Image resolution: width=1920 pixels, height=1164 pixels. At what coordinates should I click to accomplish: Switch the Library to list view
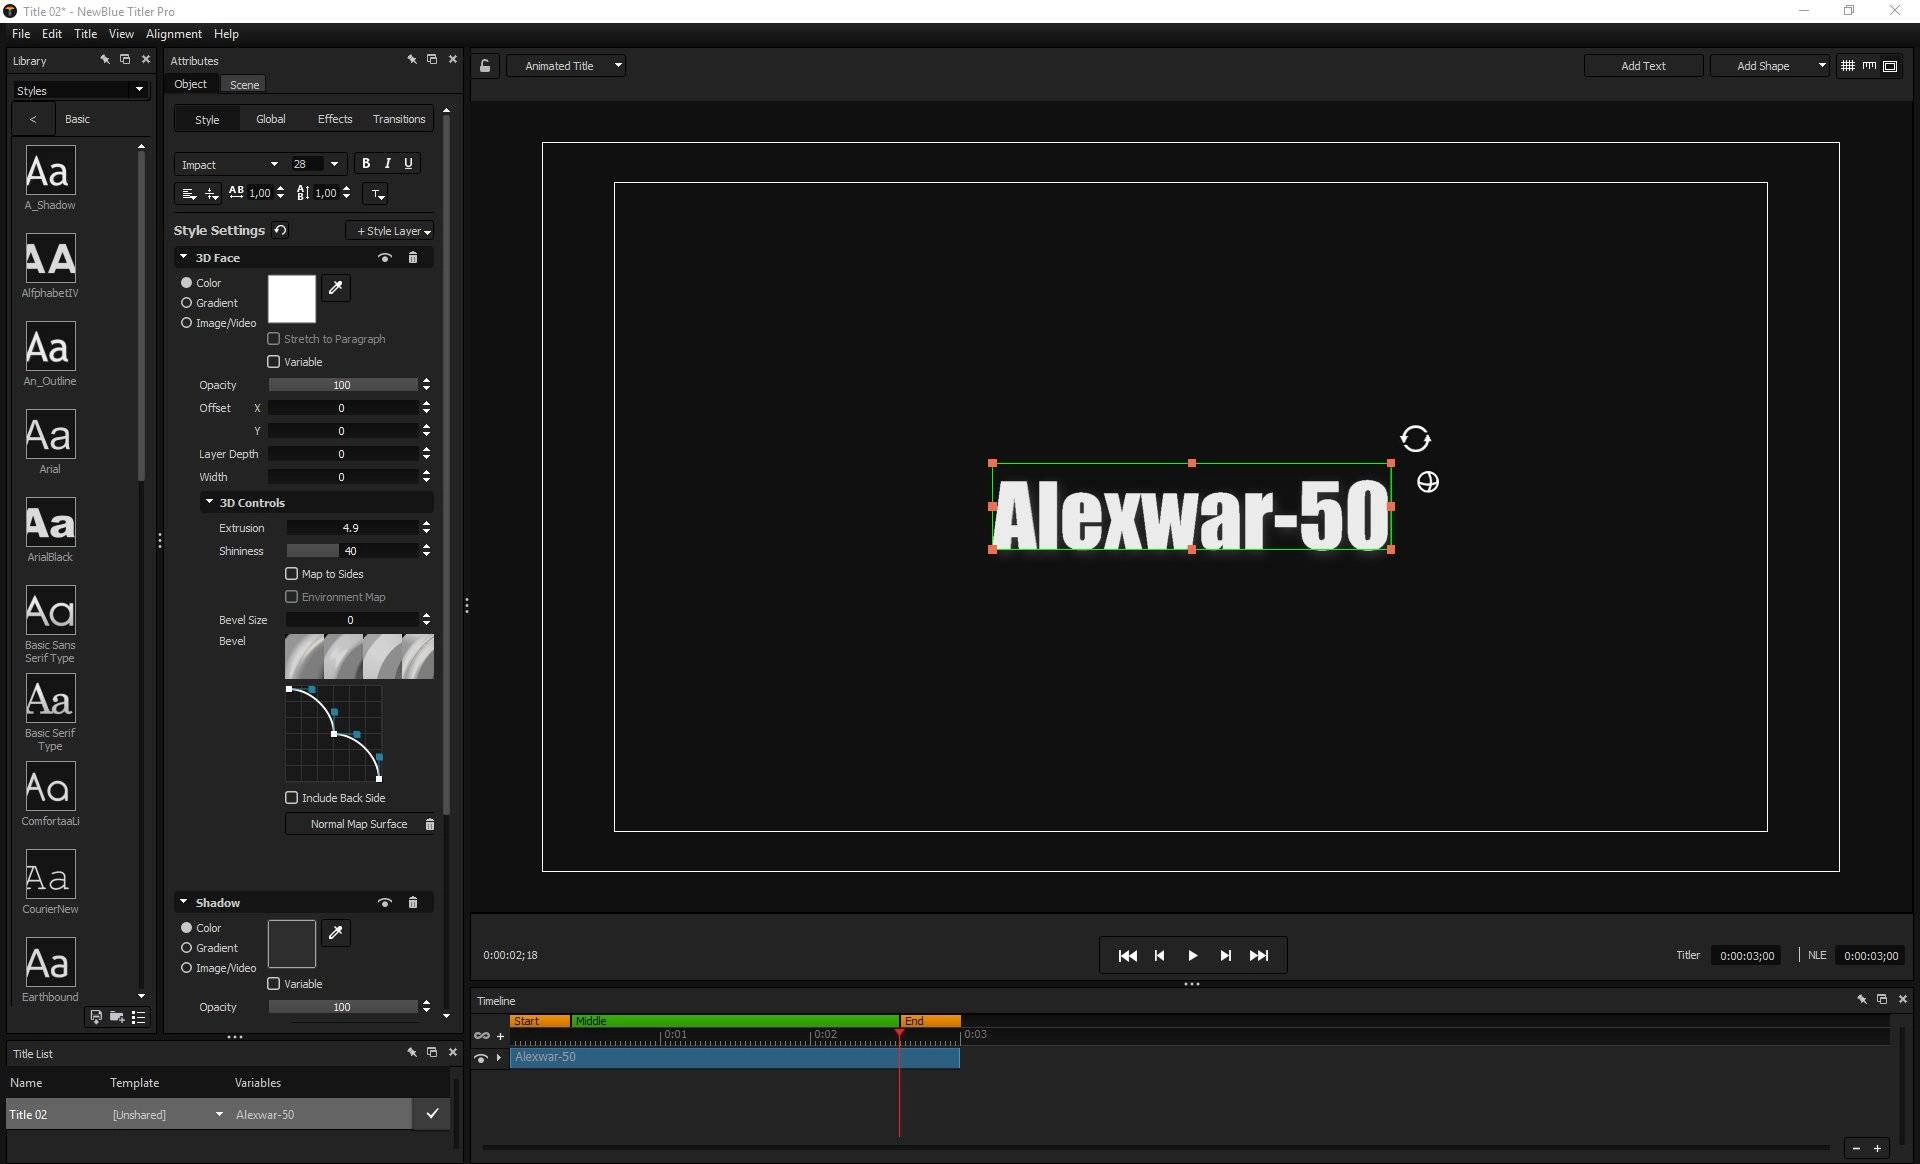138,1017
